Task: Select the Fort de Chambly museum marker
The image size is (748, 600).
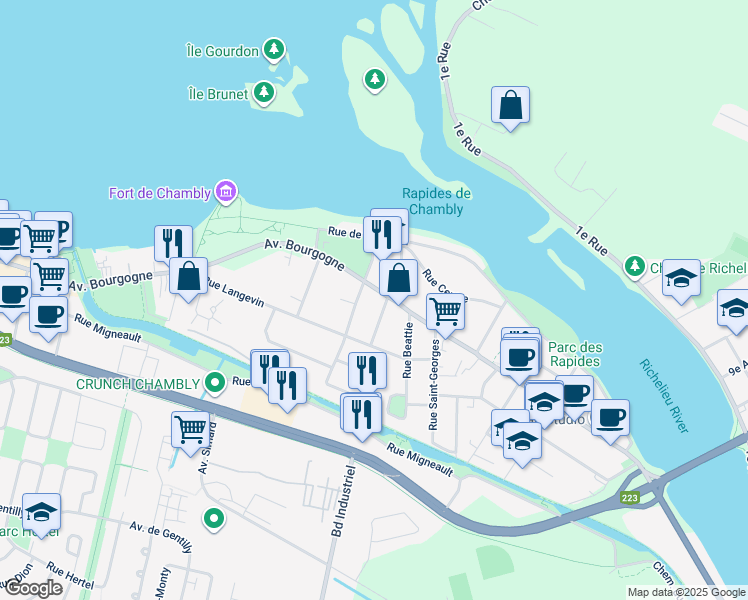Action: coord(226,192)
